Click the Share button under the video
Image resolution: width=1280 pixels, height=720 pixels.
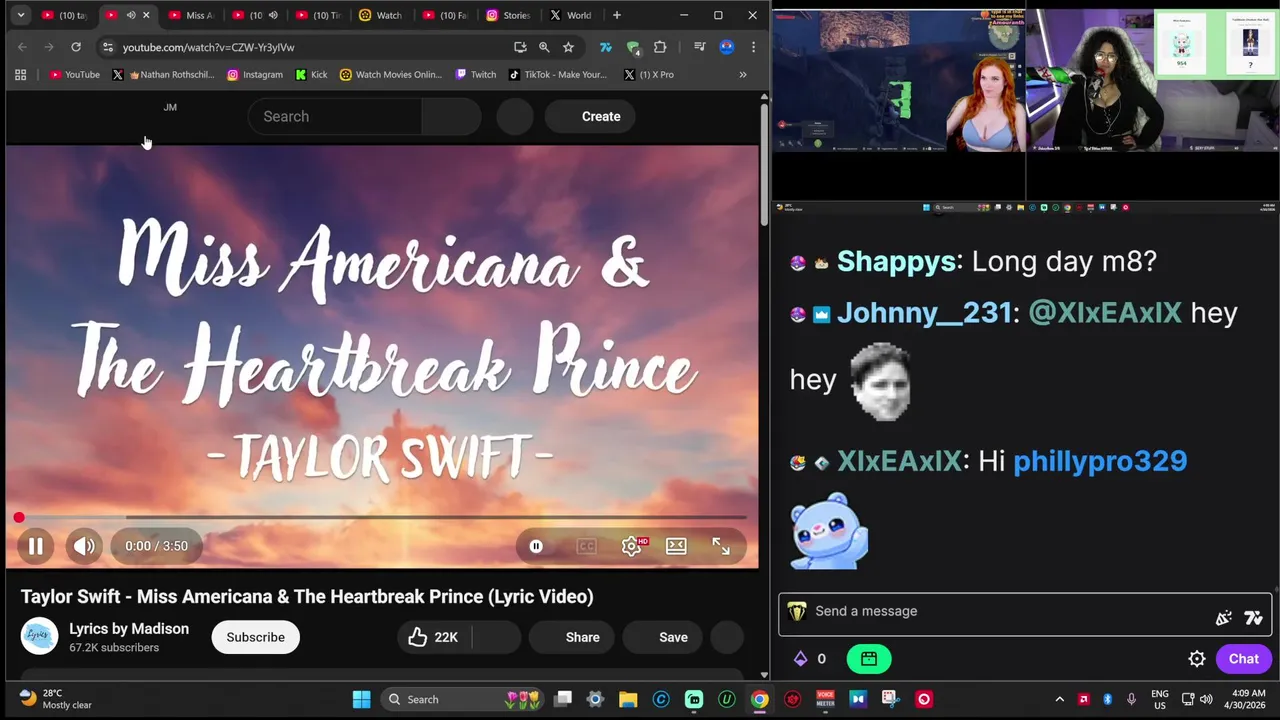[x=572, y=637]
